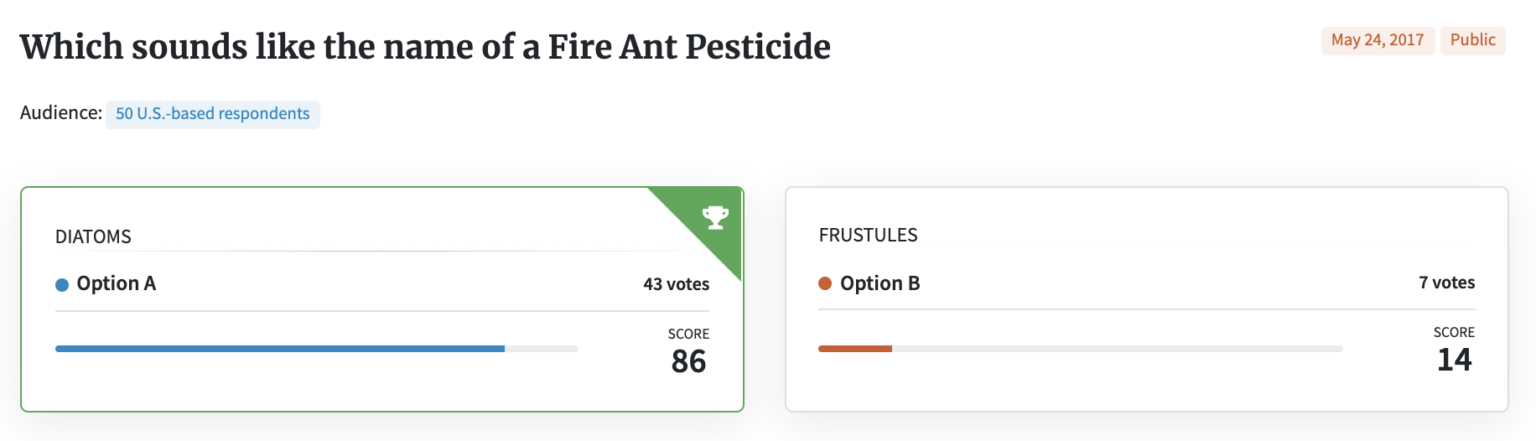Click the blue dot beside Option A
The width and height of the screenshot is (1536, 441).
coord(62,285)
